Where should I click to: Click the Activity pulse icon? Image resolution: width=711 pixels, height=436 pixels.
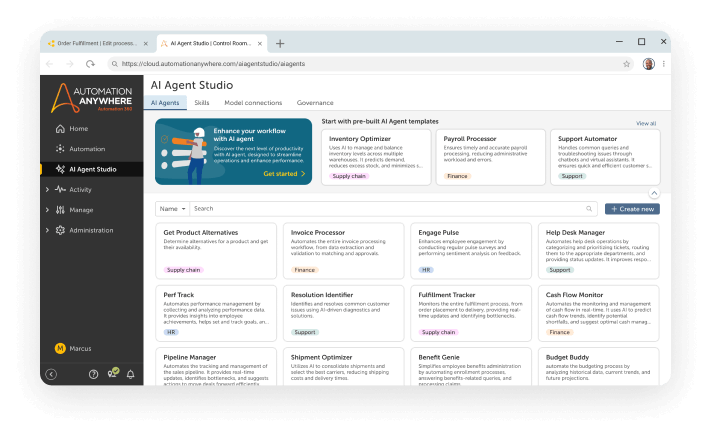(x=60, y=189)
